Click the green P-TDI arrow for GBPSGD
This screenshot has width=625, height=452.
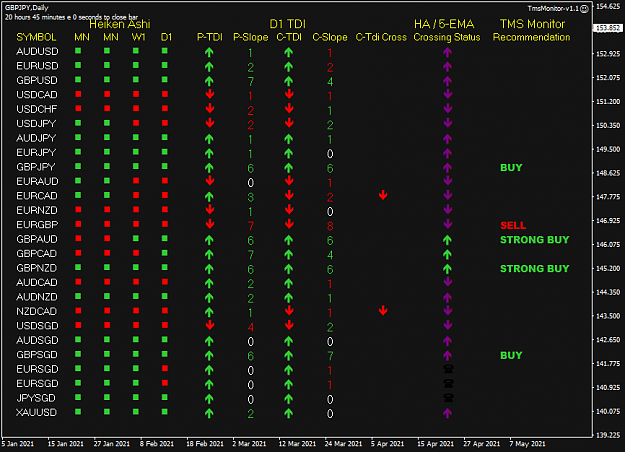(x=209, y=356)
